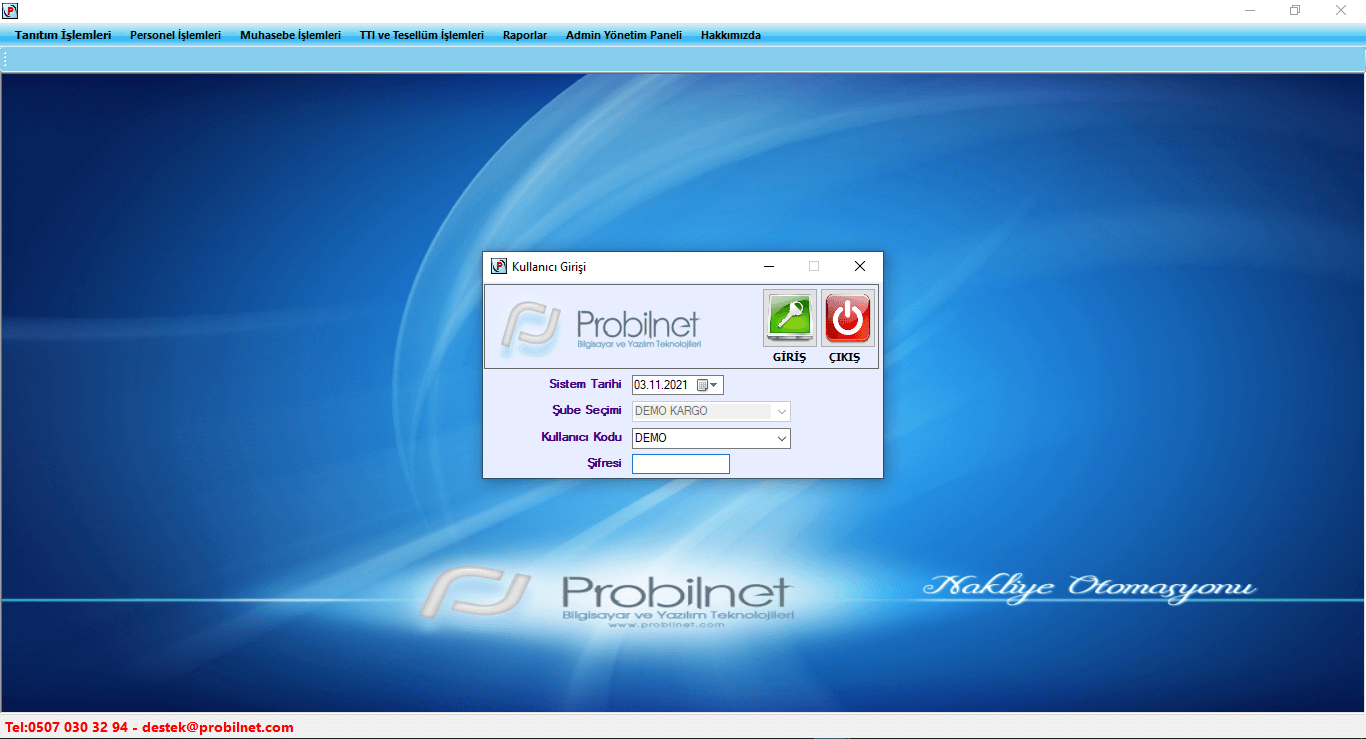Open the Personel İşlemleri menu

coord(175,35)
